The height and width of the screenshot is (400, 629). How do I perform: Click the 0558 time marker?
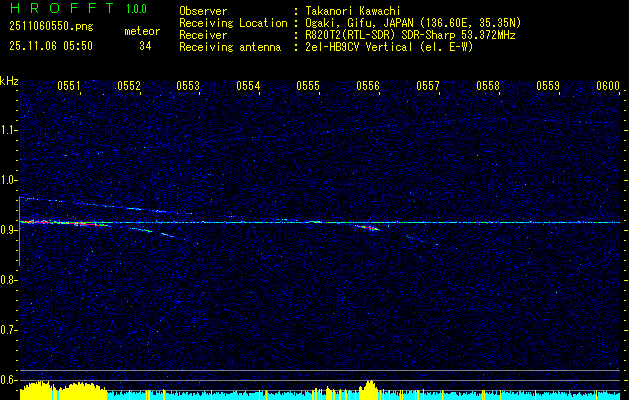click(488, 86)
